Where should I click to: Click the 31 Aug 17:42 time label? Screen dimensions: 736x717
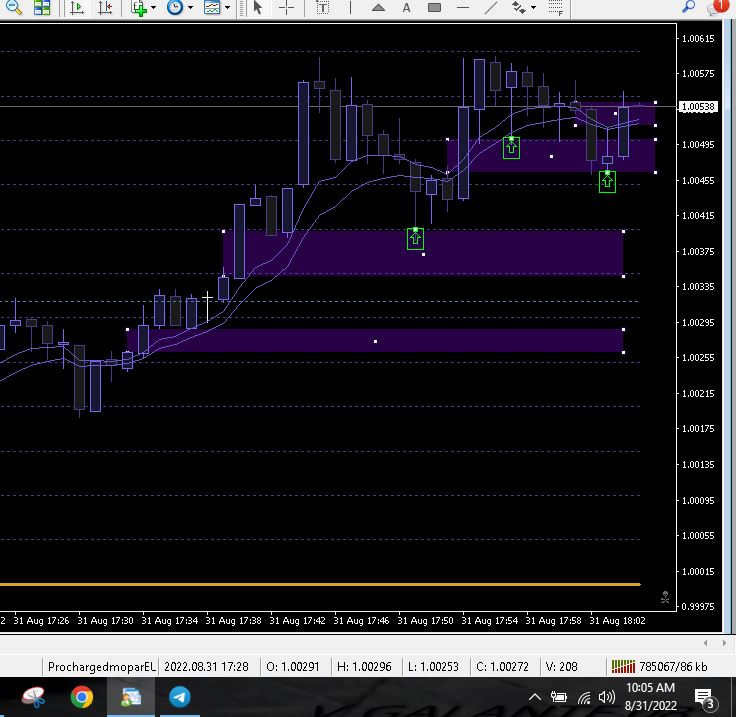[297, 620]
